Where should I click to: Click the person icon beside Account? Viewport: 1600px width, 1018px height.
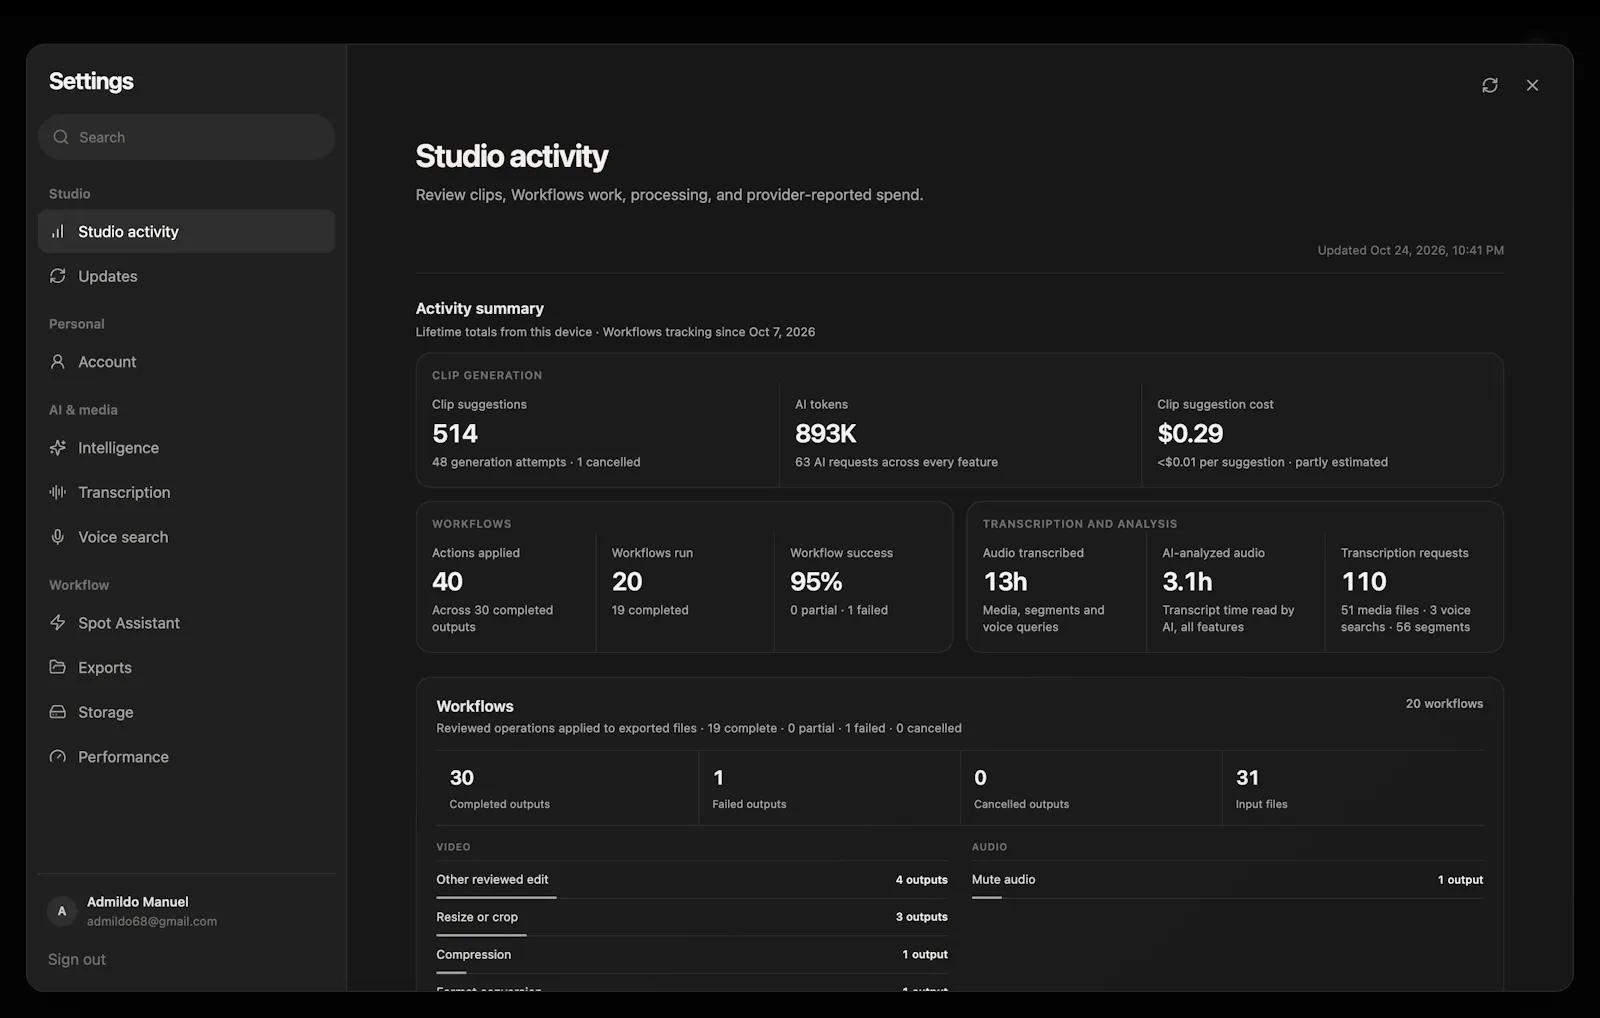pyautogui.click(x=58, y=362)
